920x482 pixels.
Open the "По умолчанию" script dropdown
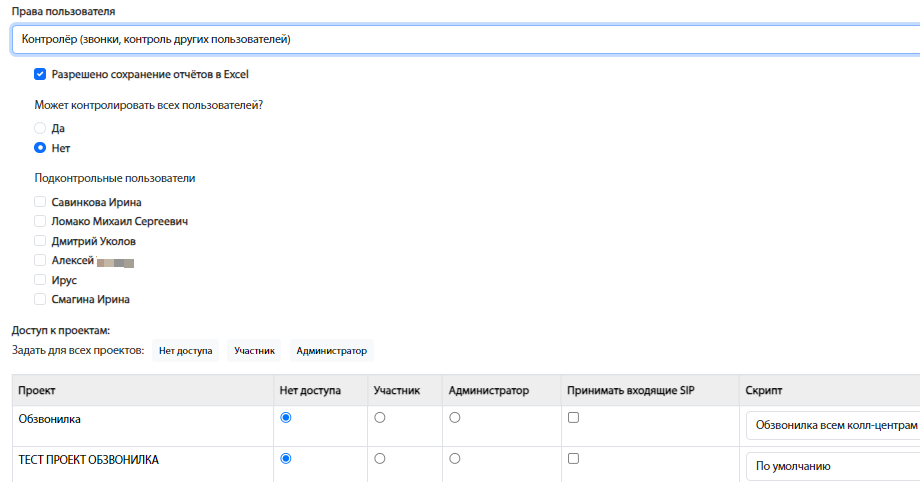(x=832, y=466)
